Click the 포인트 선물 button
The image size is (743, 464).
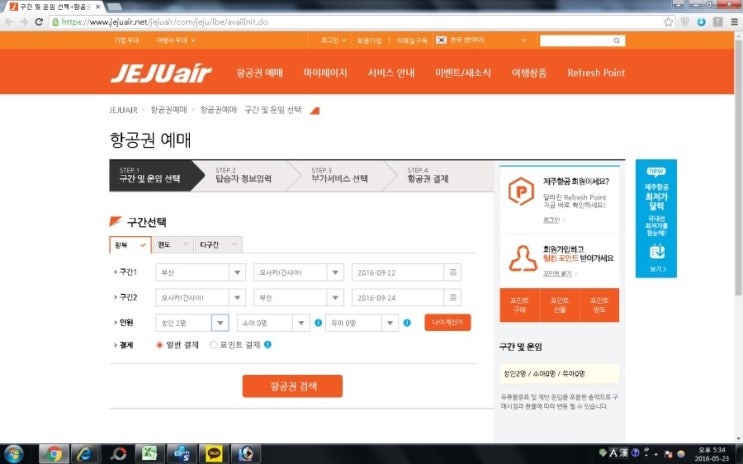pos(560,305)
